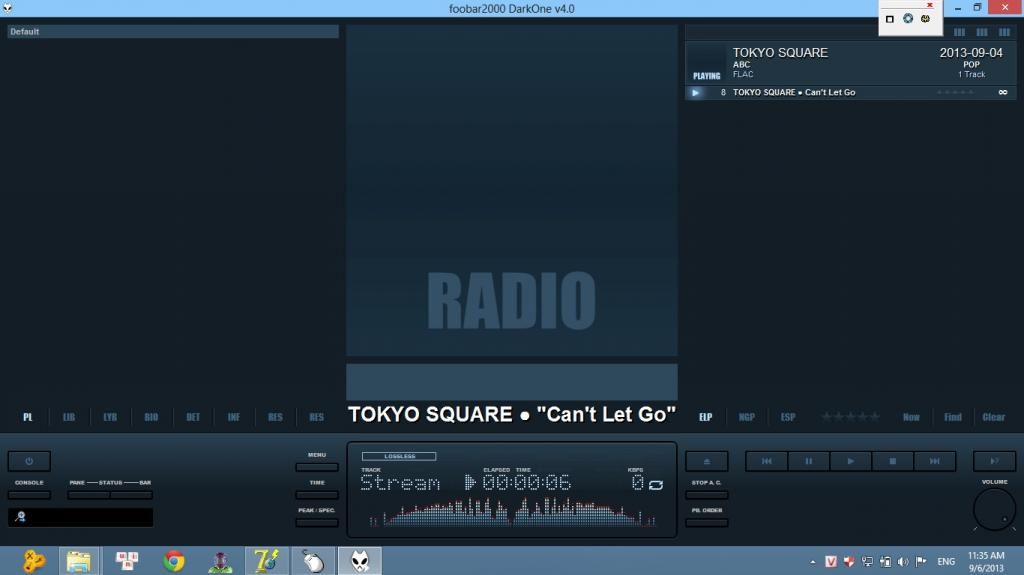Click the foobar2000 alien taskbar icon
1024x575 pixels.
point(360,561)
